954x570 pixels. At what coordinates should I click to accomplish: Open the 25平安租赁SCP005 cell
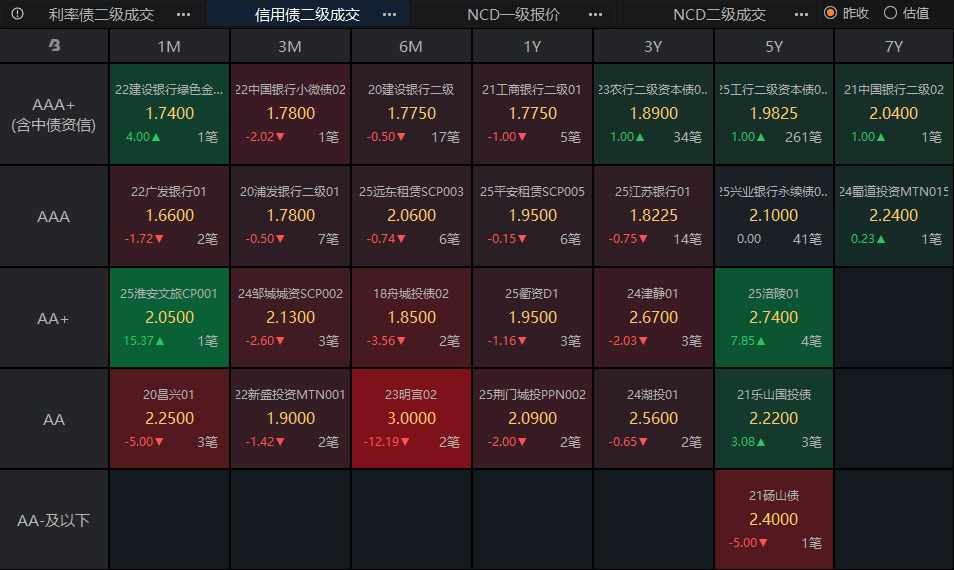(x=532, y=216)
